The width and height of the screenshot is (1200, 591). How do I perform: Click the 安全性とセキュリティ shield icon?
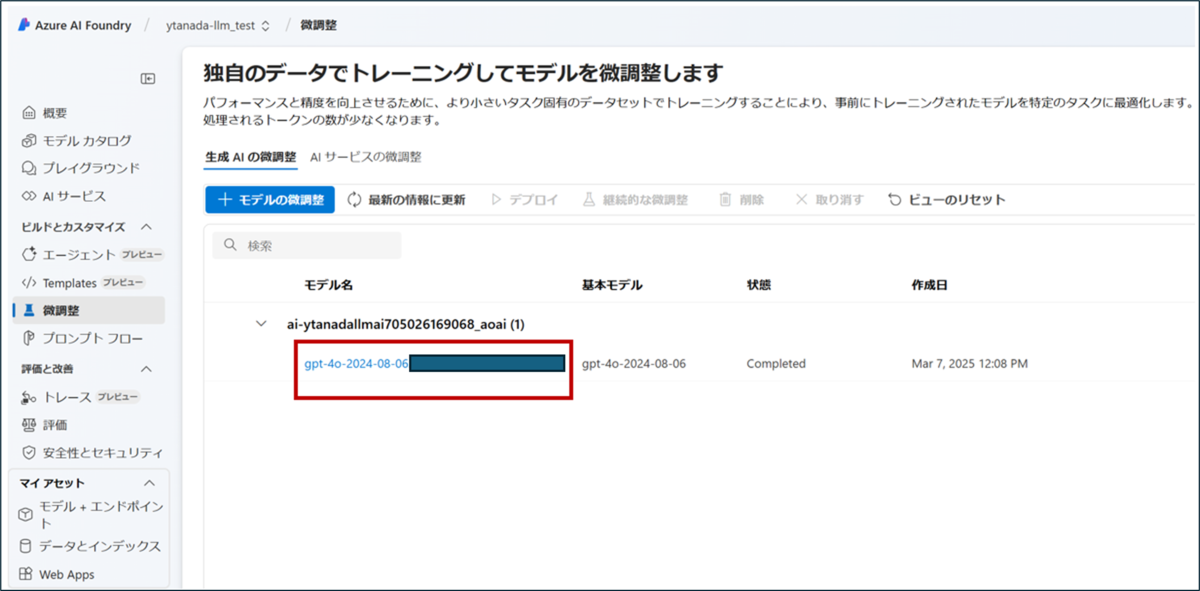[29, 453]
